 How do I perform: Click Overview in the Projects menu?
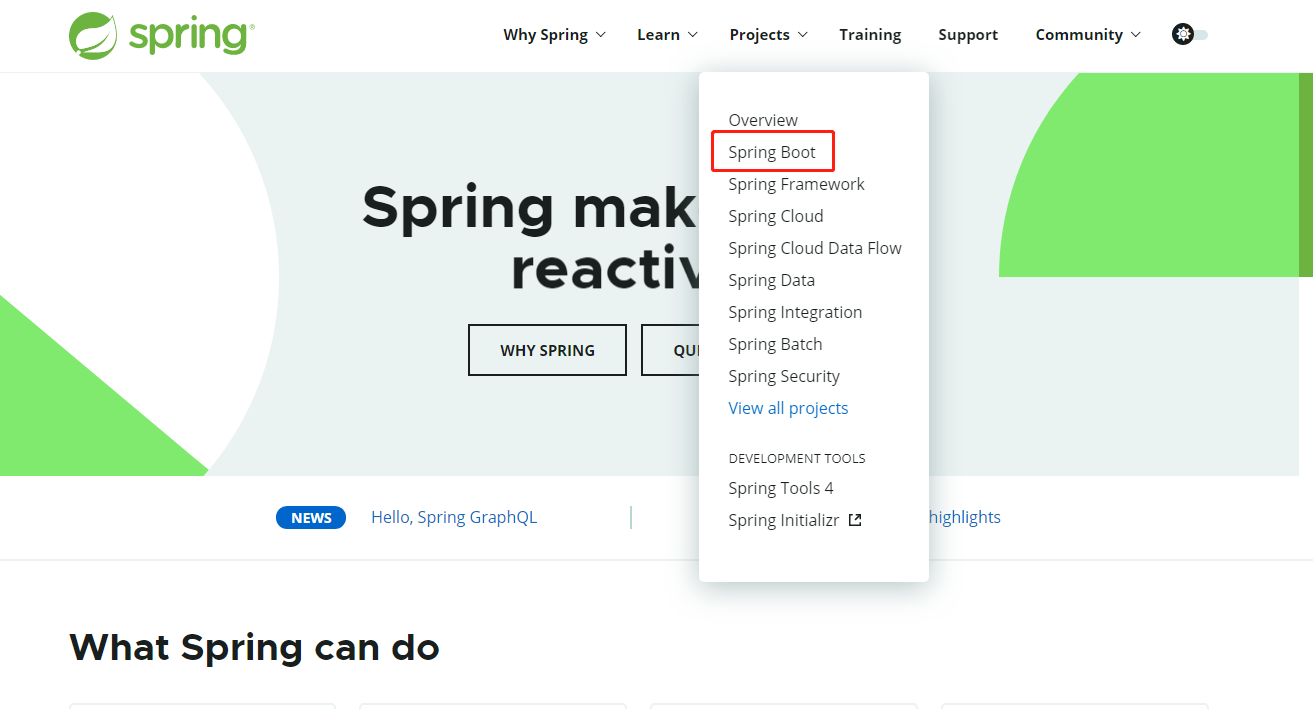pos(762,119)
